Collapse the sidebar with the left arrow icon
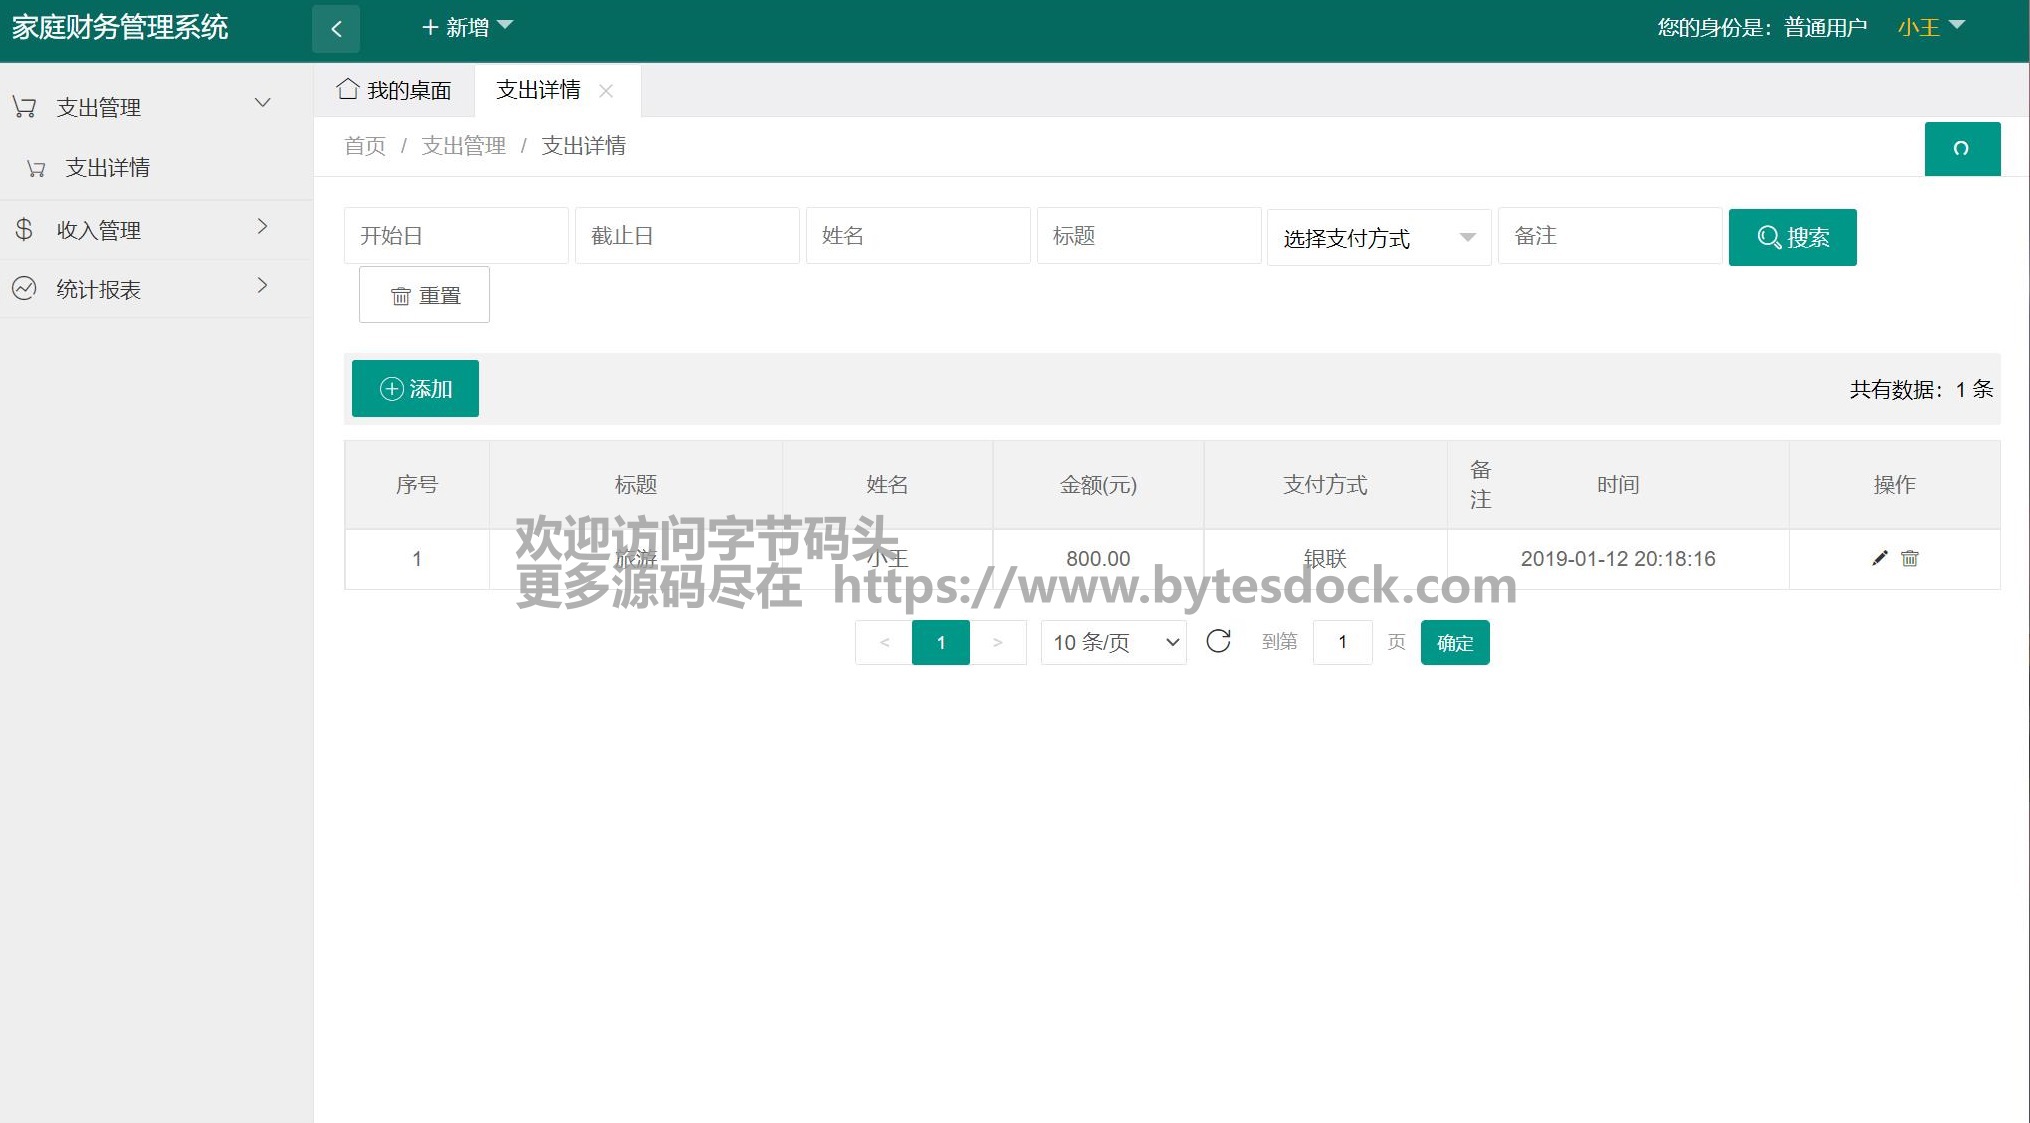Viewport: 2030px width, 1123px height. (x=336, y=28)
